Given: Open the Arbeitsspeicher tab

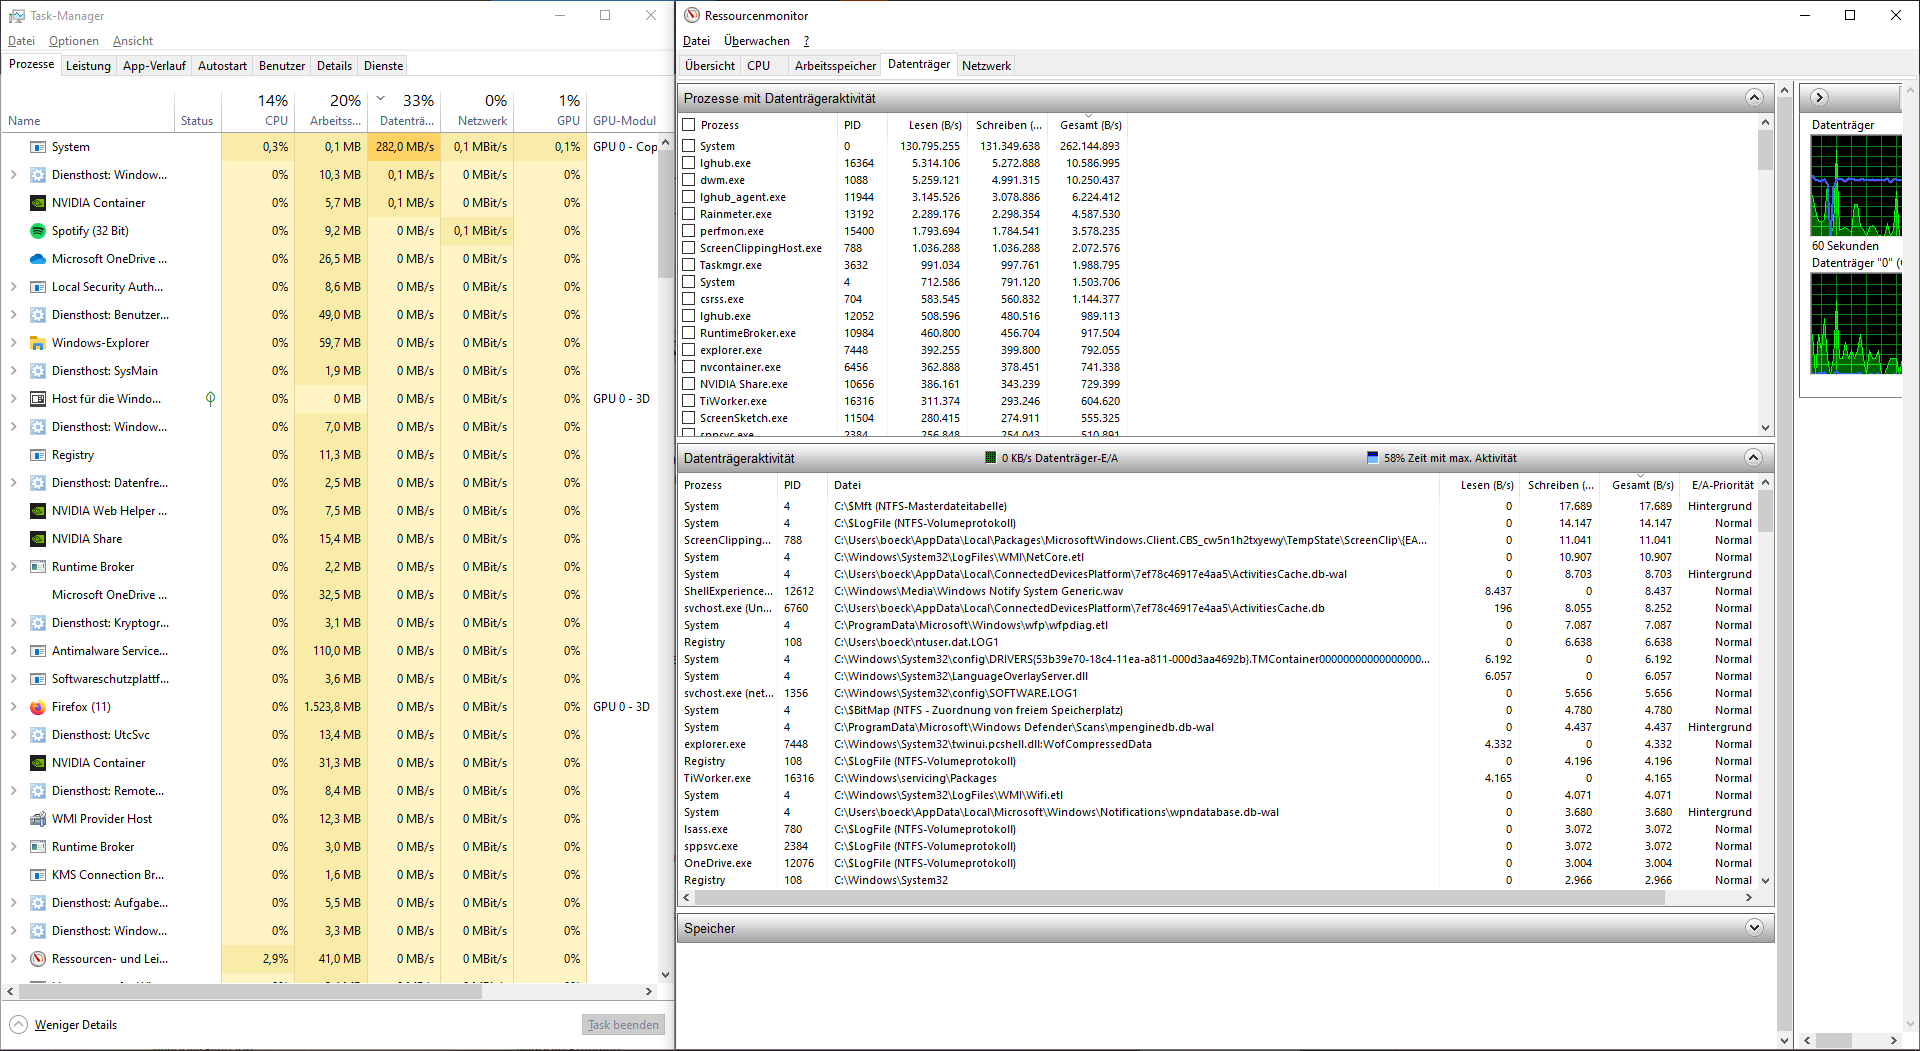Looking at the screenshot, I should coord(835,66).
